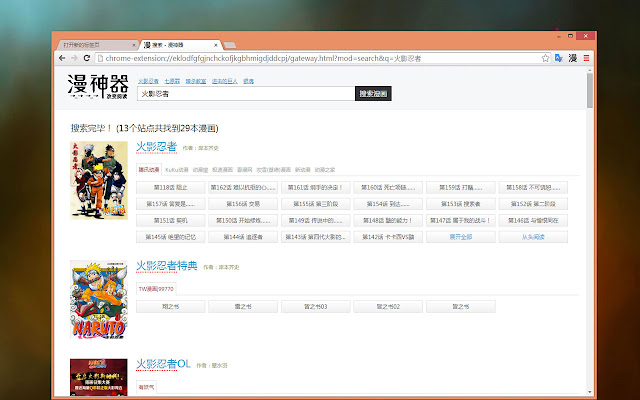Click the page icon in the address bar
The height and width of the screenshot is (400, 640).
pyautogui.click(x=100, y=58)
